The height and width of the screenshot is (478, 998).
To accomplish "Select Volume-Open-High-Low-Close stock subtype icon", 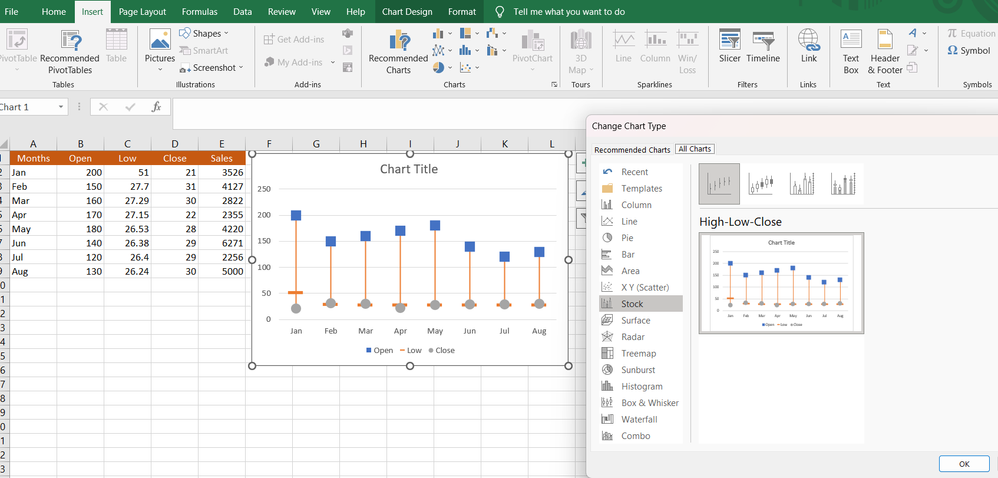I will (843, 184).
